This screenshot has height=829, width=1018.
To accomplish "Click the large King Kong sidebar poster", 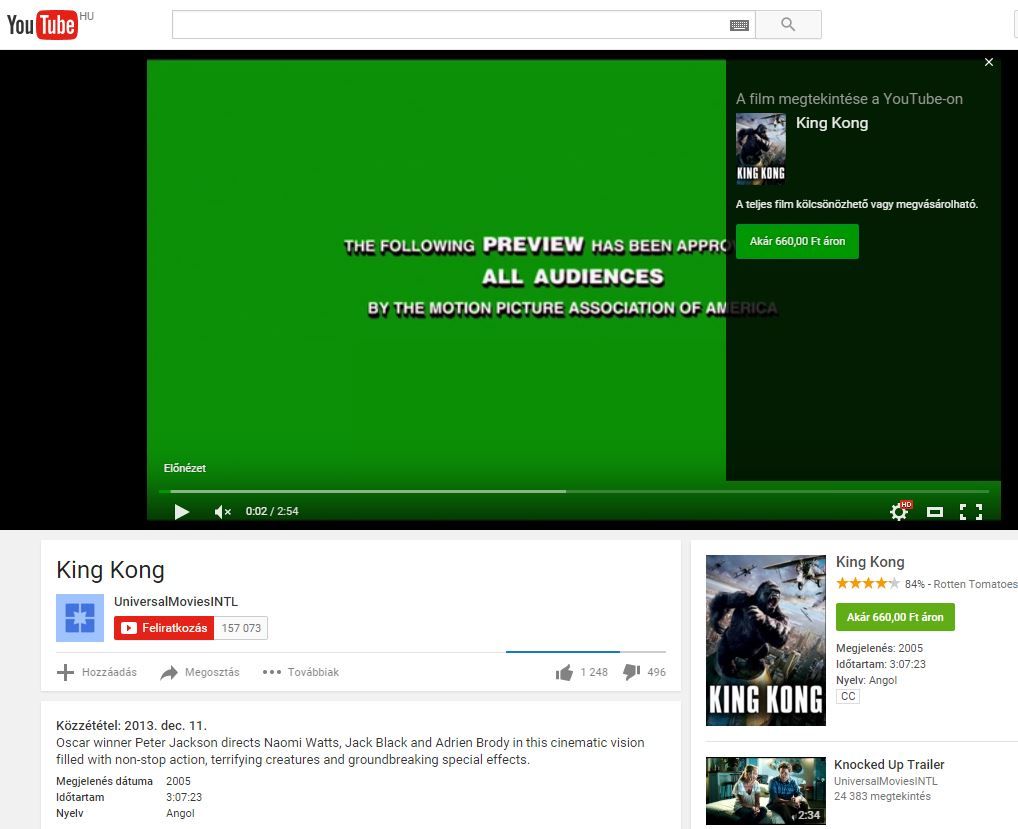I will tap(766, 640).
